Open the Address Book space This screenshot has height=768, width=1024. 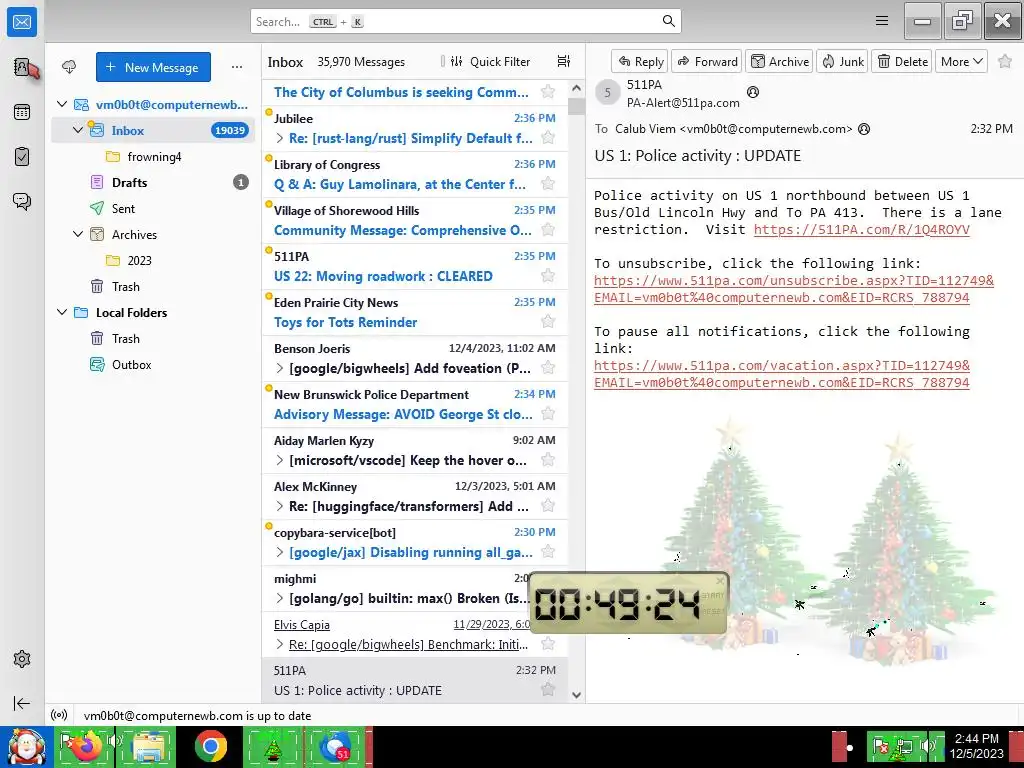[22, 67]
